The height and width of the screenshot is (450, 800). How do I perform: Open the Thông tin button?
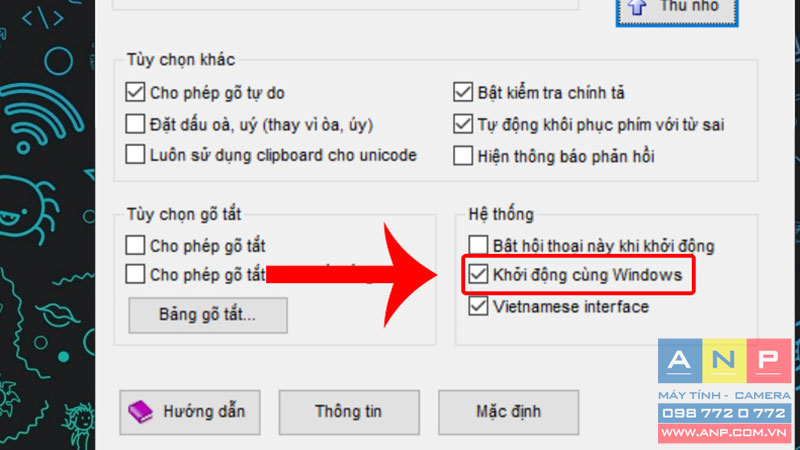[x=349, y=412]
